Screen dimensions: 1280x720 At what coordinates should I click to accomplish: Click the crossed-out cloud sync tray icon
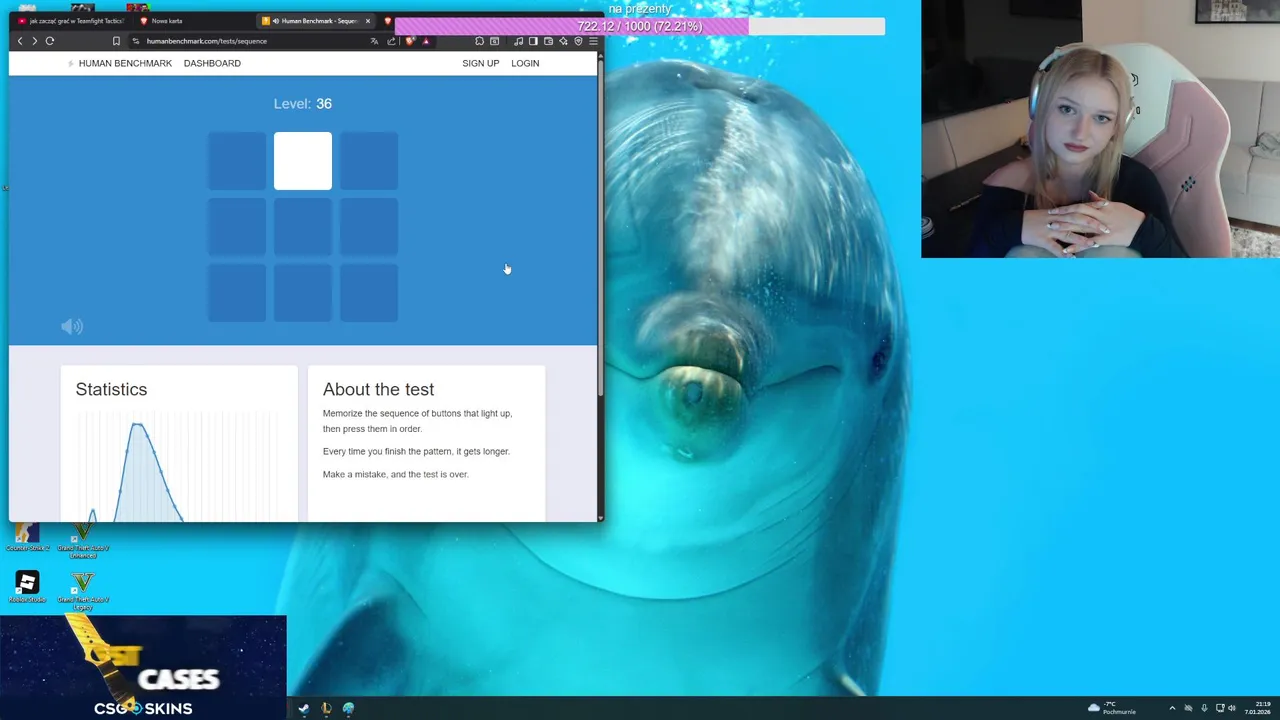pos(1188,708)
